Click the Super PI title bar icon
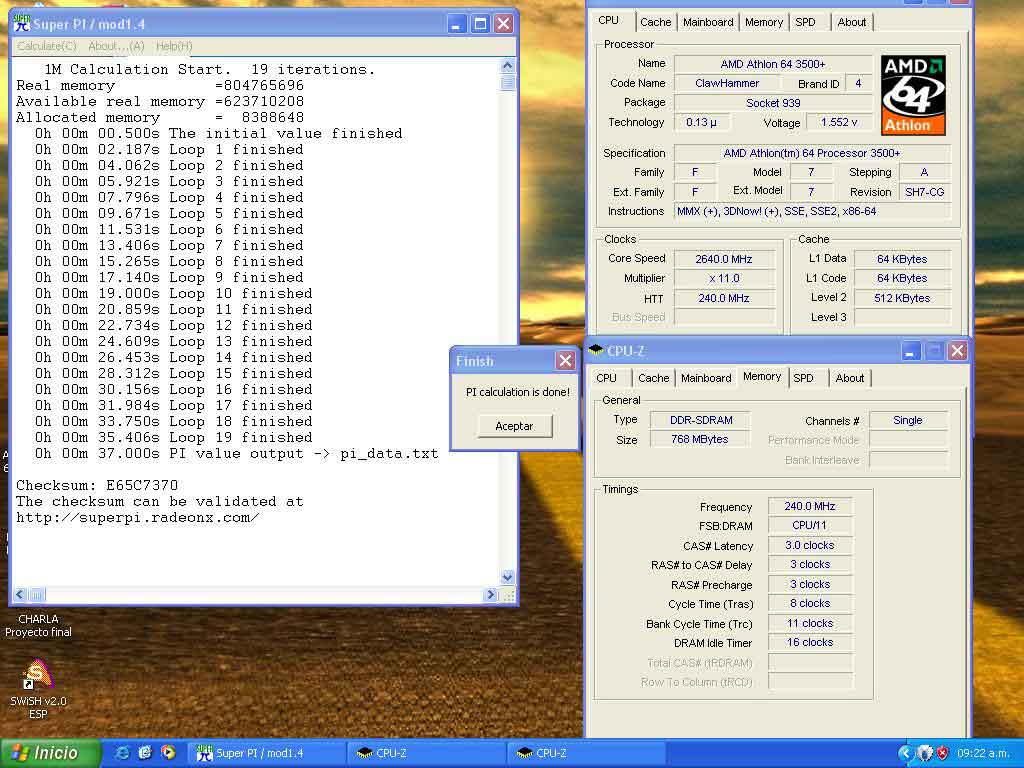Screen dimensions: 1024x768 click(22, 24)
